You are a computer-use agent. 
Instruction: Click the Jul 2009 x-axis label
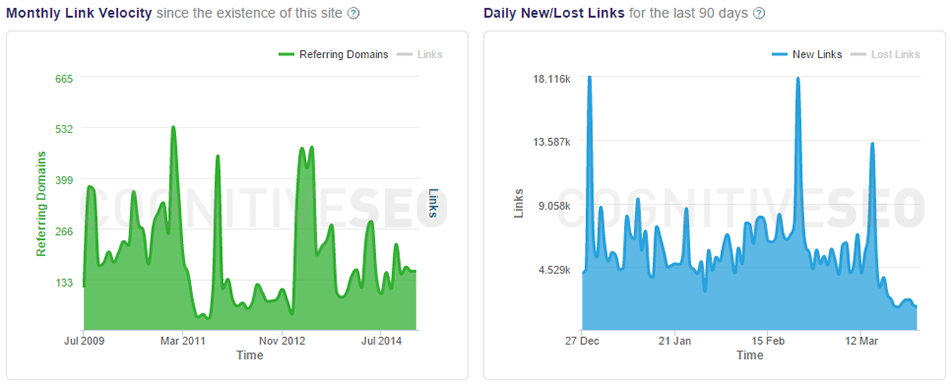(x=84, y=341)
